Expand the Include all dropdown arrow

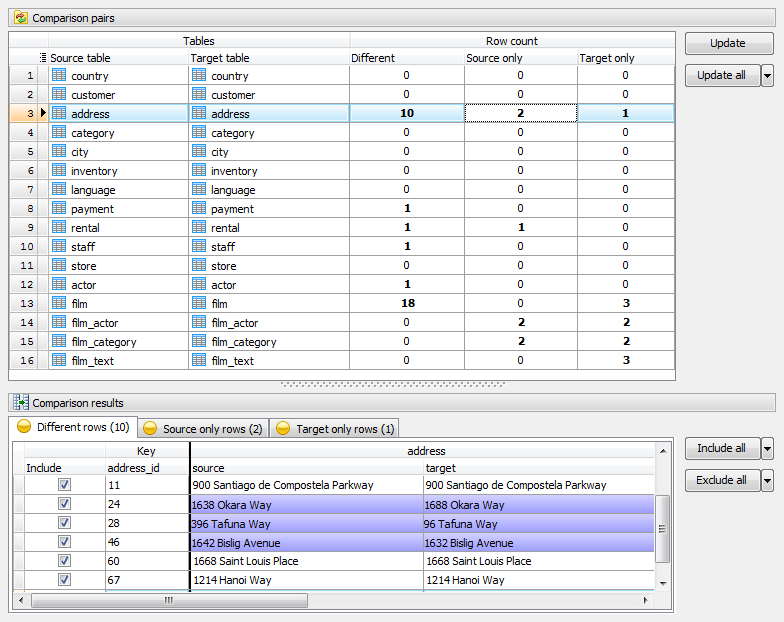tap(767, 449)
